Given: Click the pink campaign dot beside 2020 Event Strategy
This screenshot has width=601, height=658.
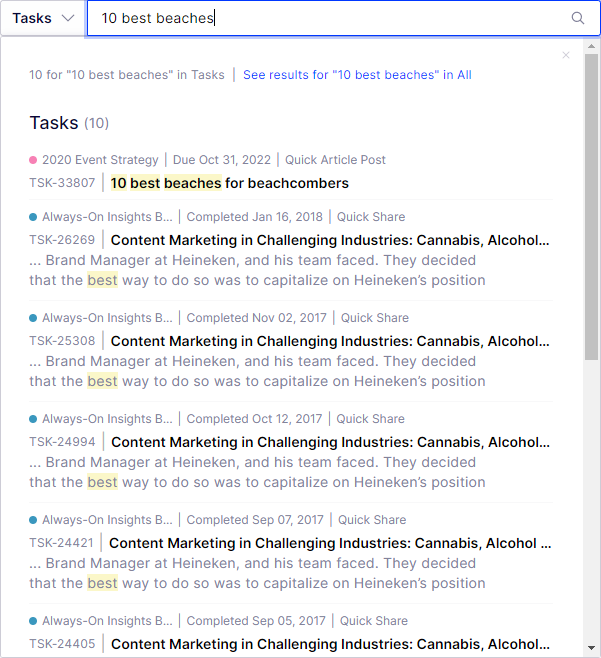Looking at the screenshot, I should [x=33, y=160].
